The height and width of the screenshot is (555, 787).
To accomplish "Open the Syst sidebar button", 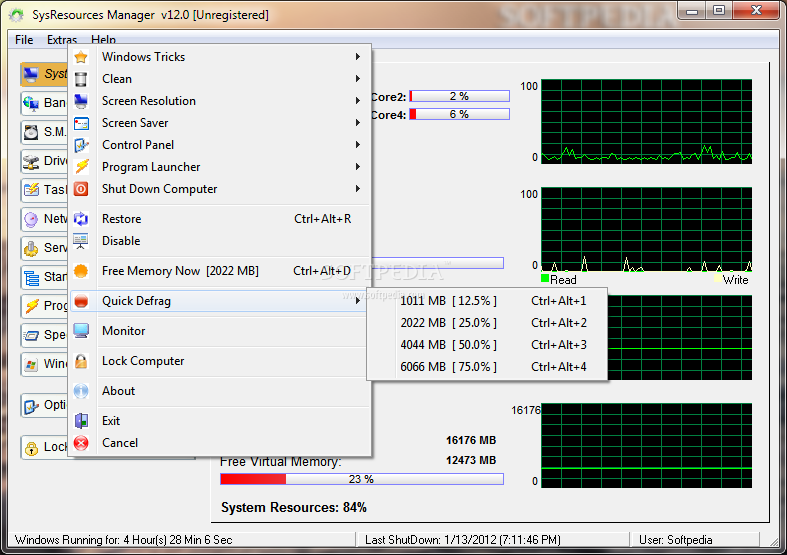I will tap(44, 74).
